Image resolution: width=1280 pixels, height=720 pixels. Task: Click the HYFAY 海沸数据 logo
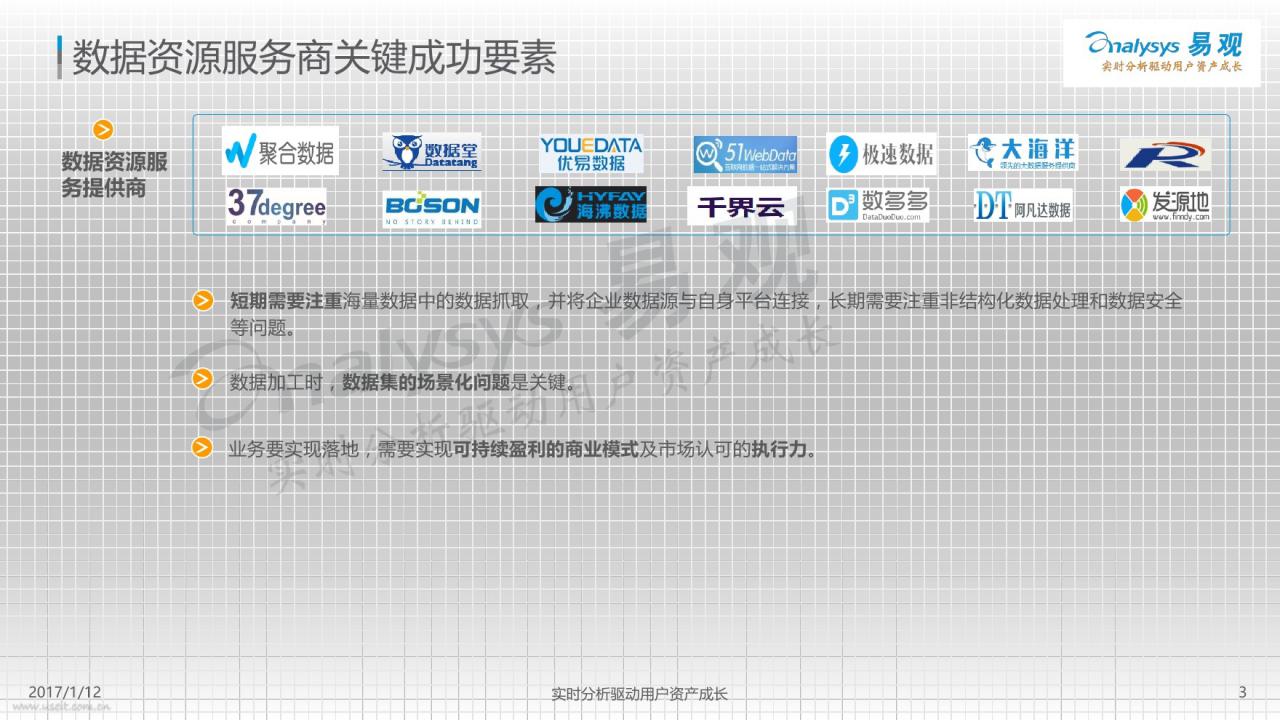[590, 204]
